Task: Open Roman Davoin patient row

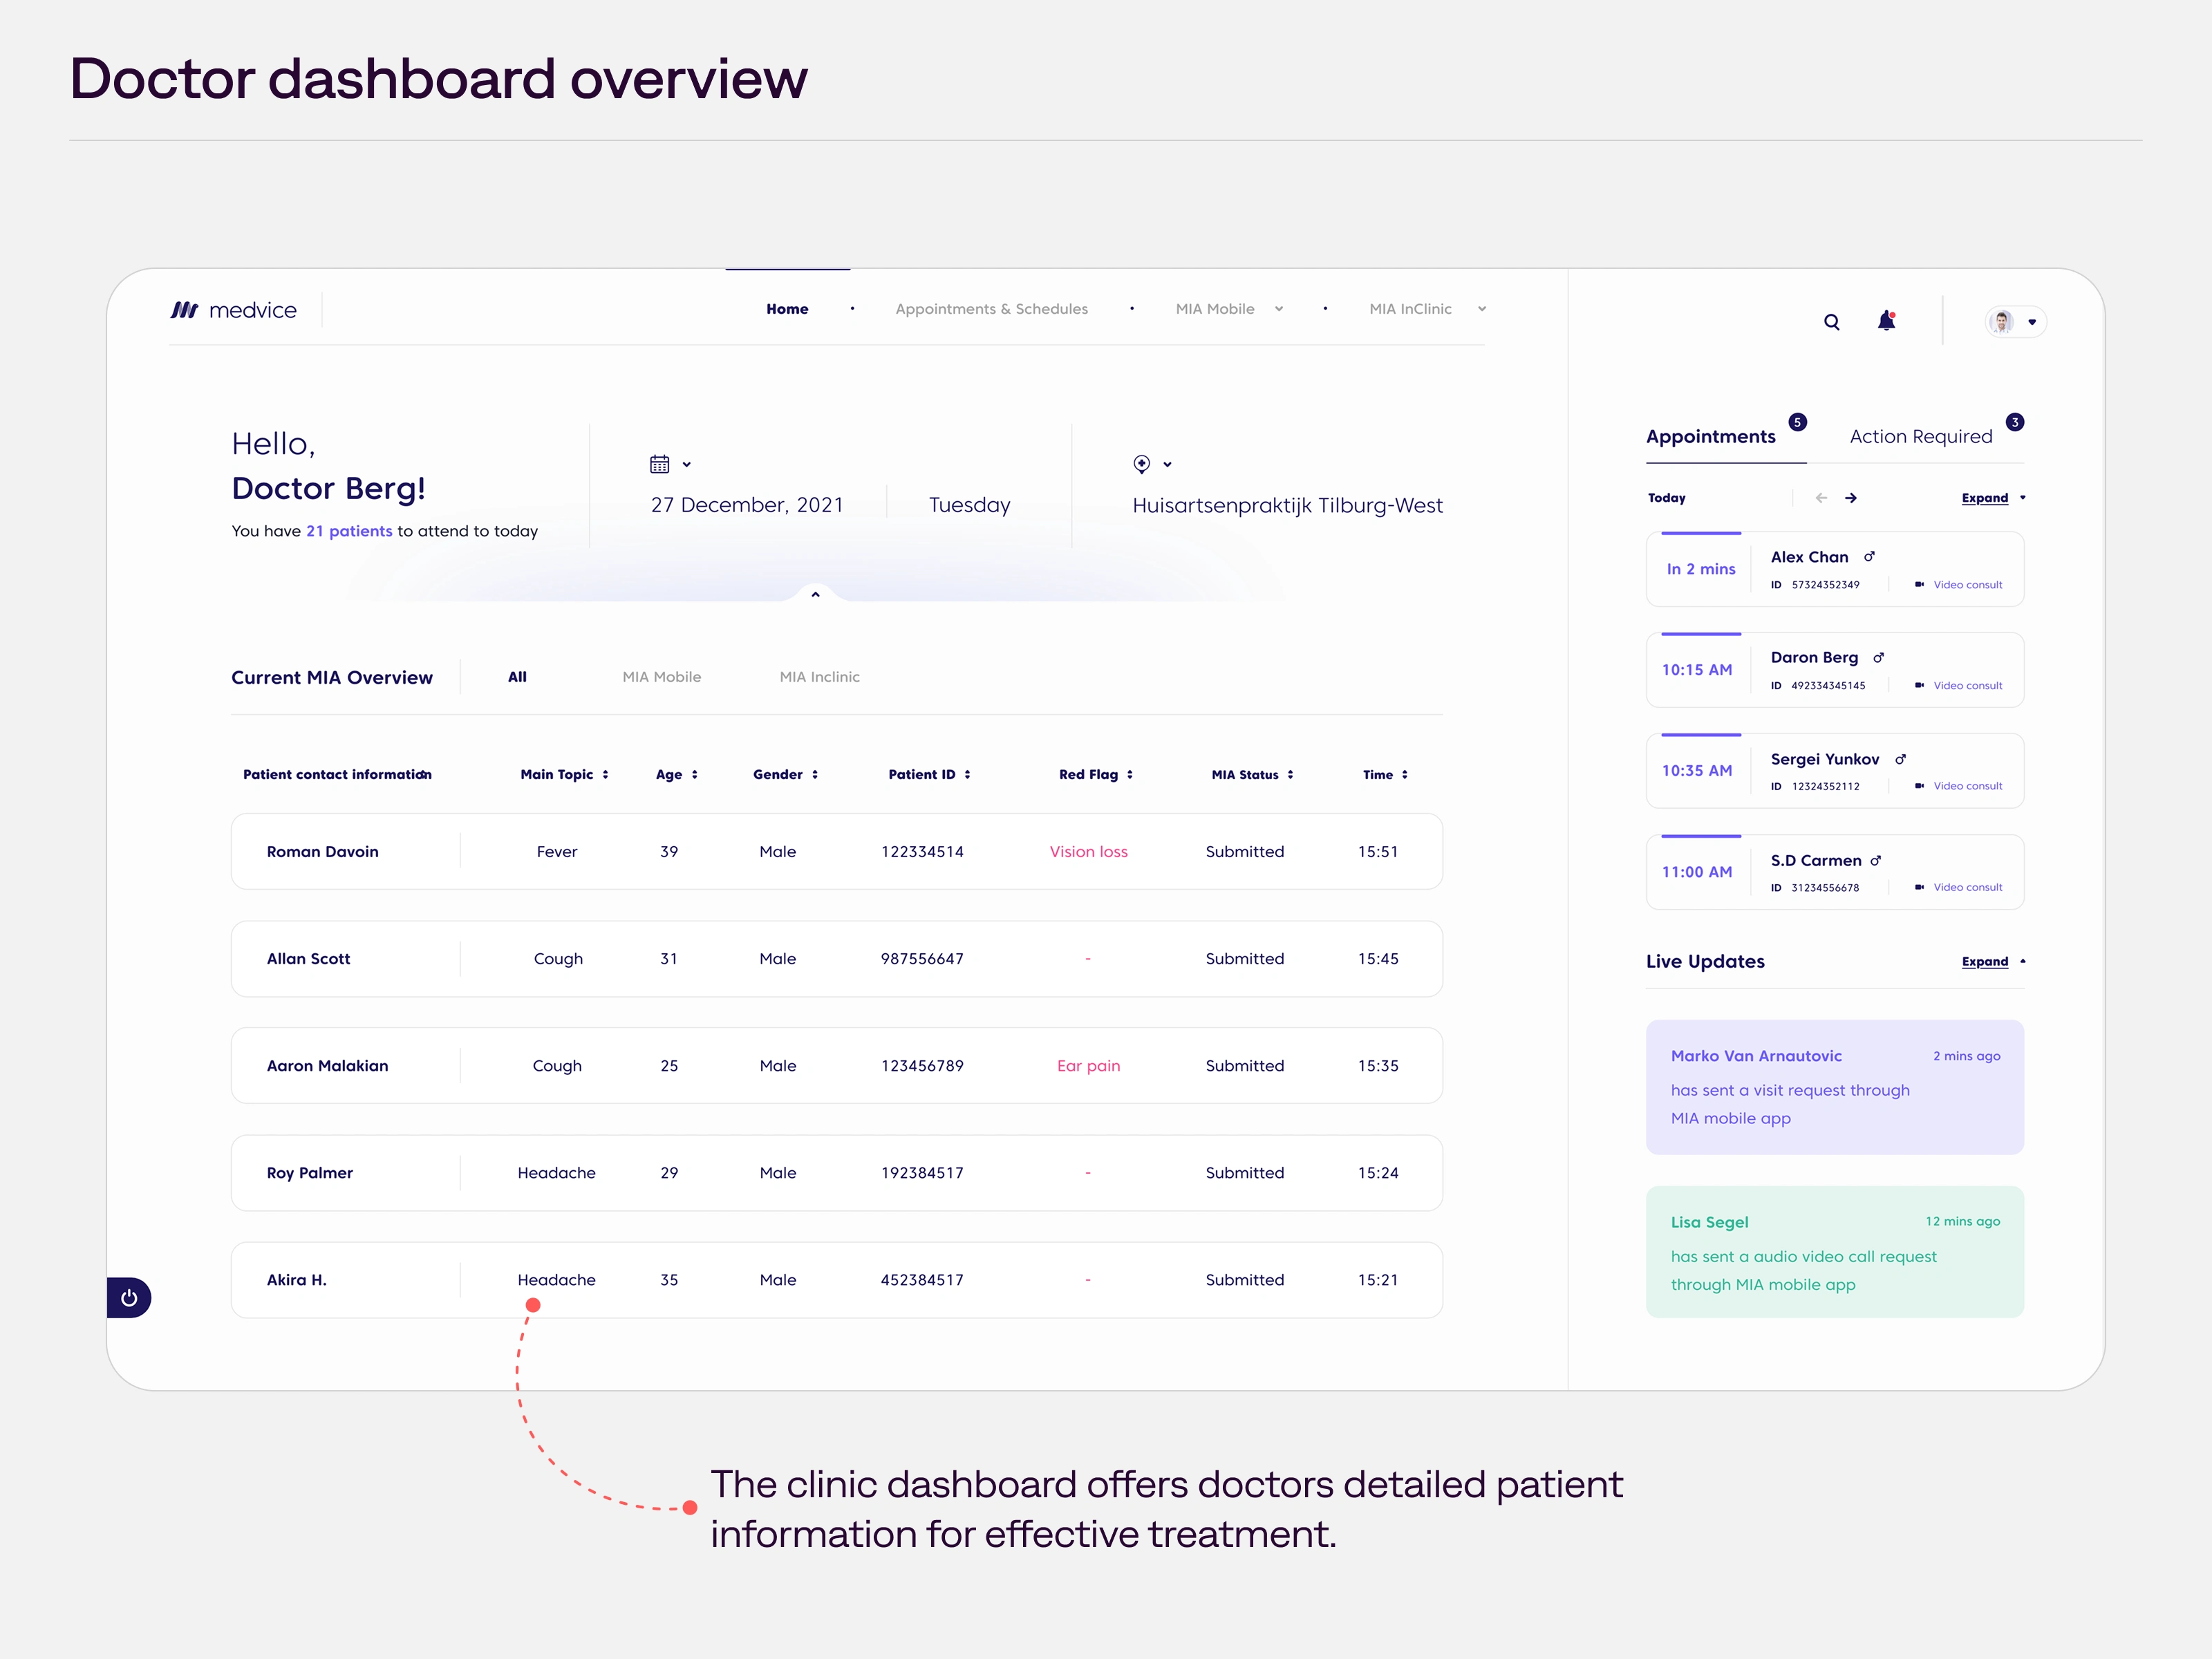Action: [323, 852]
